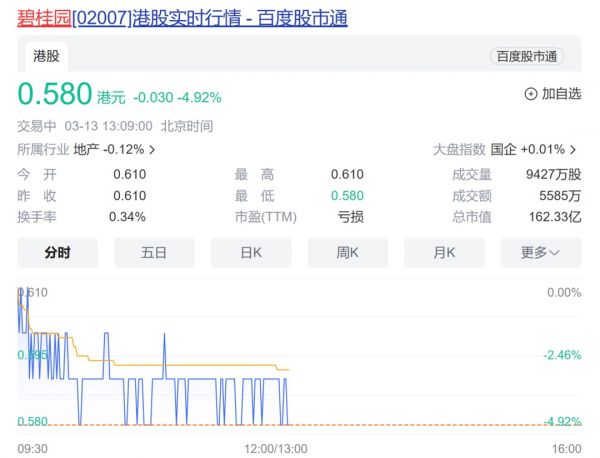Switch to the 日K chart tab
This screenshot has width=600, height=458.
(251, 253)
